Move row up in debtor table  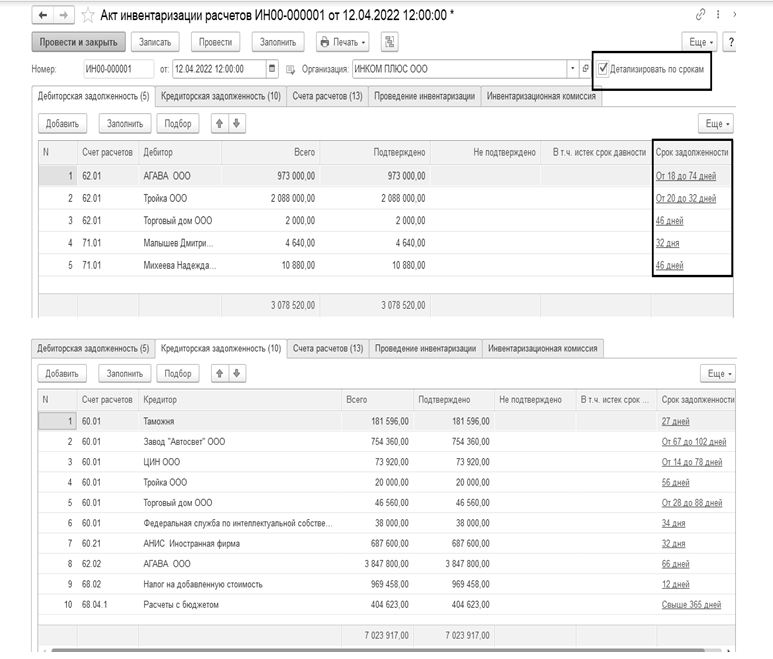(x=219, y=123)
